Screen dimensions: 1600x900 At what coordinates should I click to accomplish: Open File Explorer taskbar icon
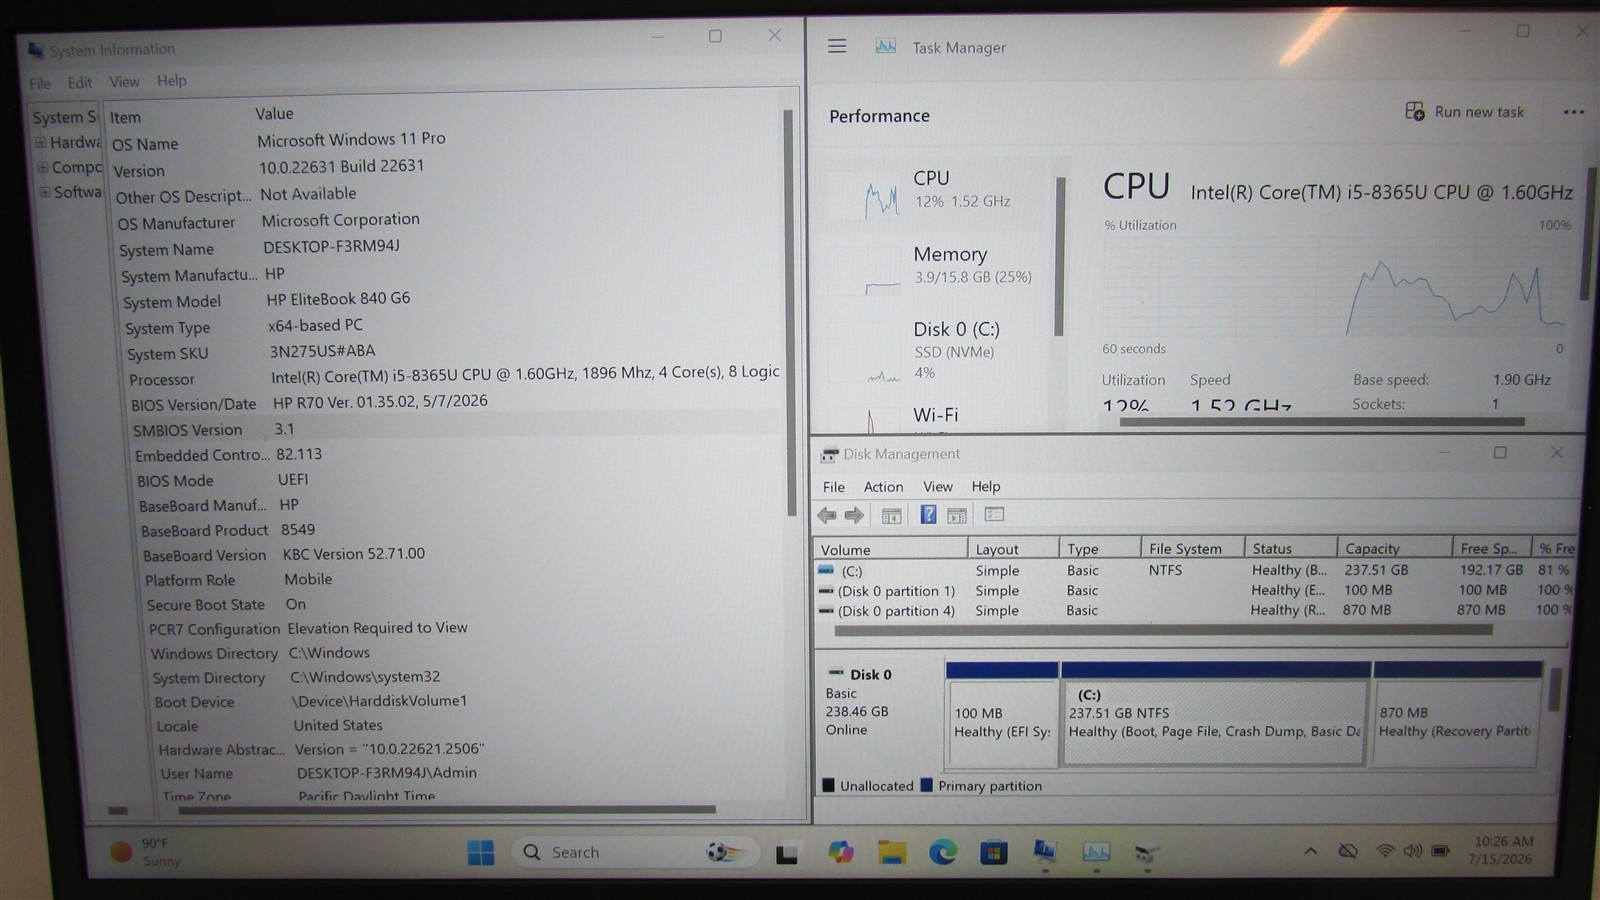pos(892,852)
